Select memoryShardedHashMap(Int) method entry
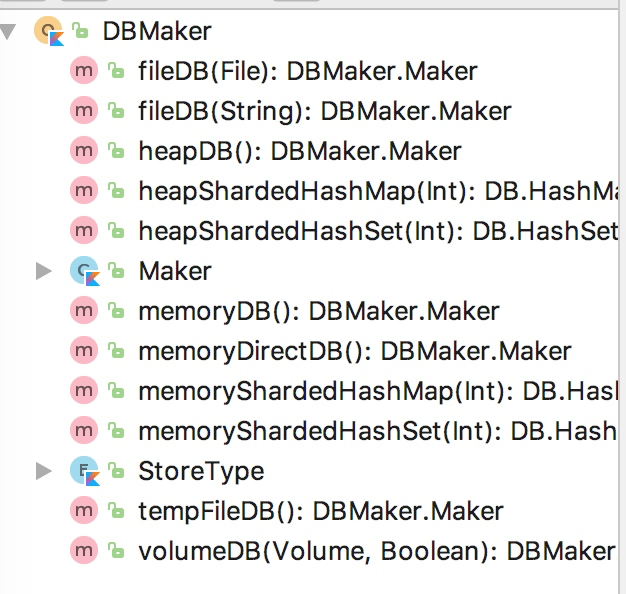This screenshot has height=594, width=626. [x=378, y=392]
